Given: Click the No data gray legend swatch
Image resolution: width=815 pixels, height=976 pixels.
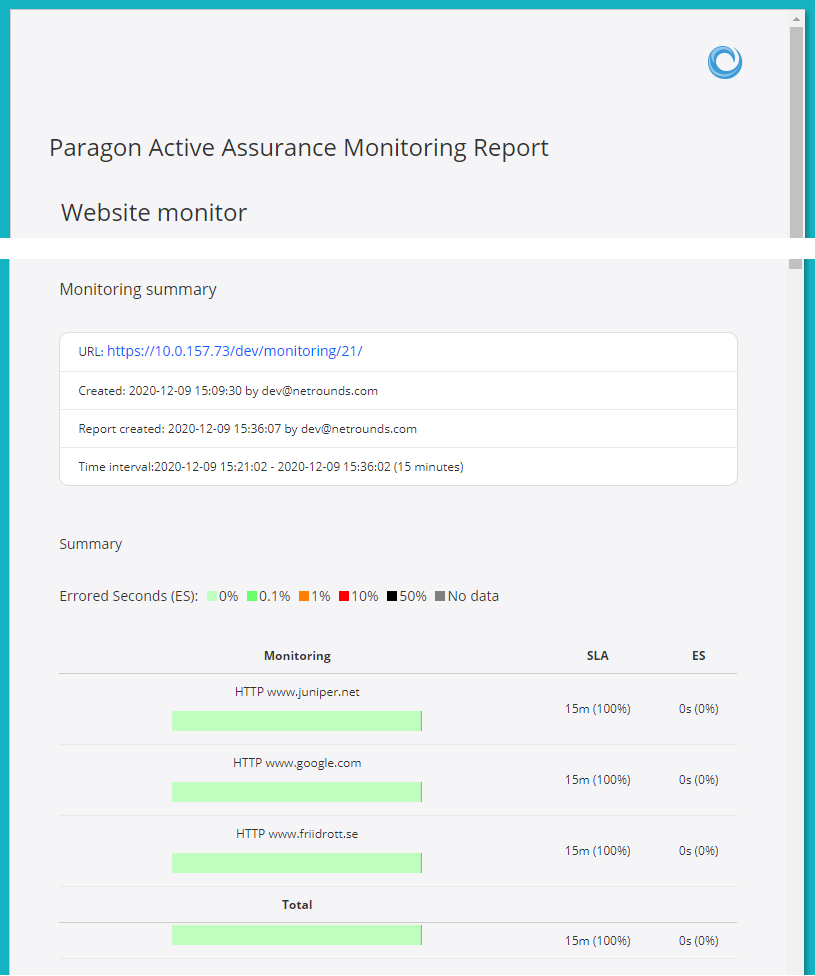Looking at the screenshot, I should (440, 596).
